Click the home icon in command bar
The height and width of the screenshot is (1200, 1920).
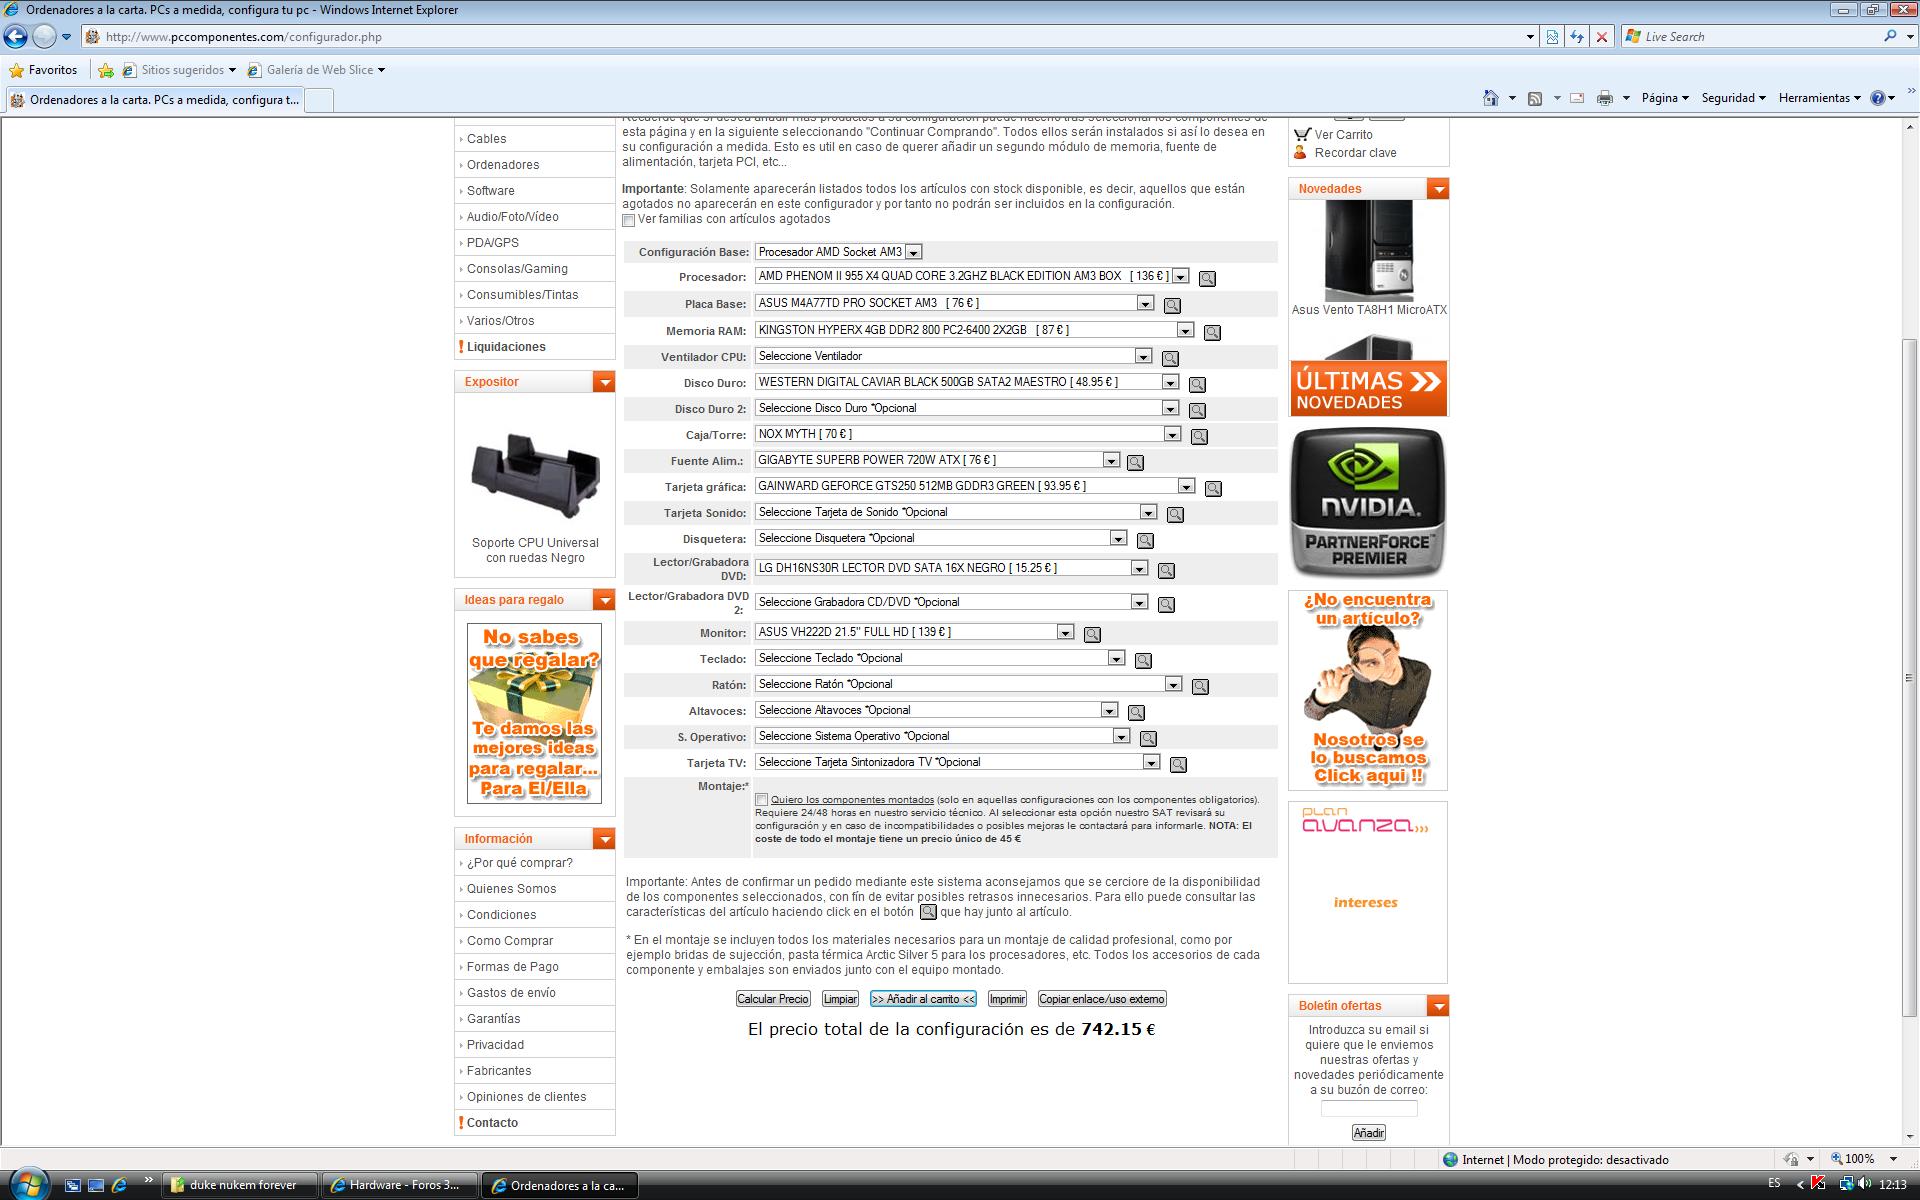[x=1491, y=98]
